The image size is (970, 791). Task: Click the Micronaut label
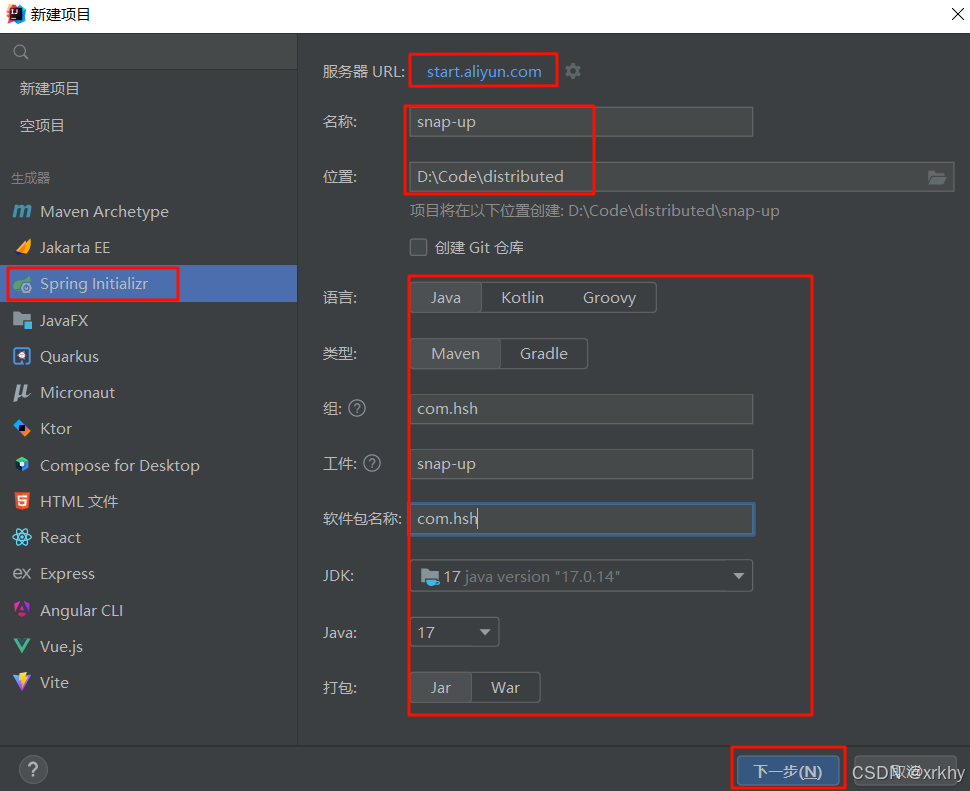click(x=77, y=393)
